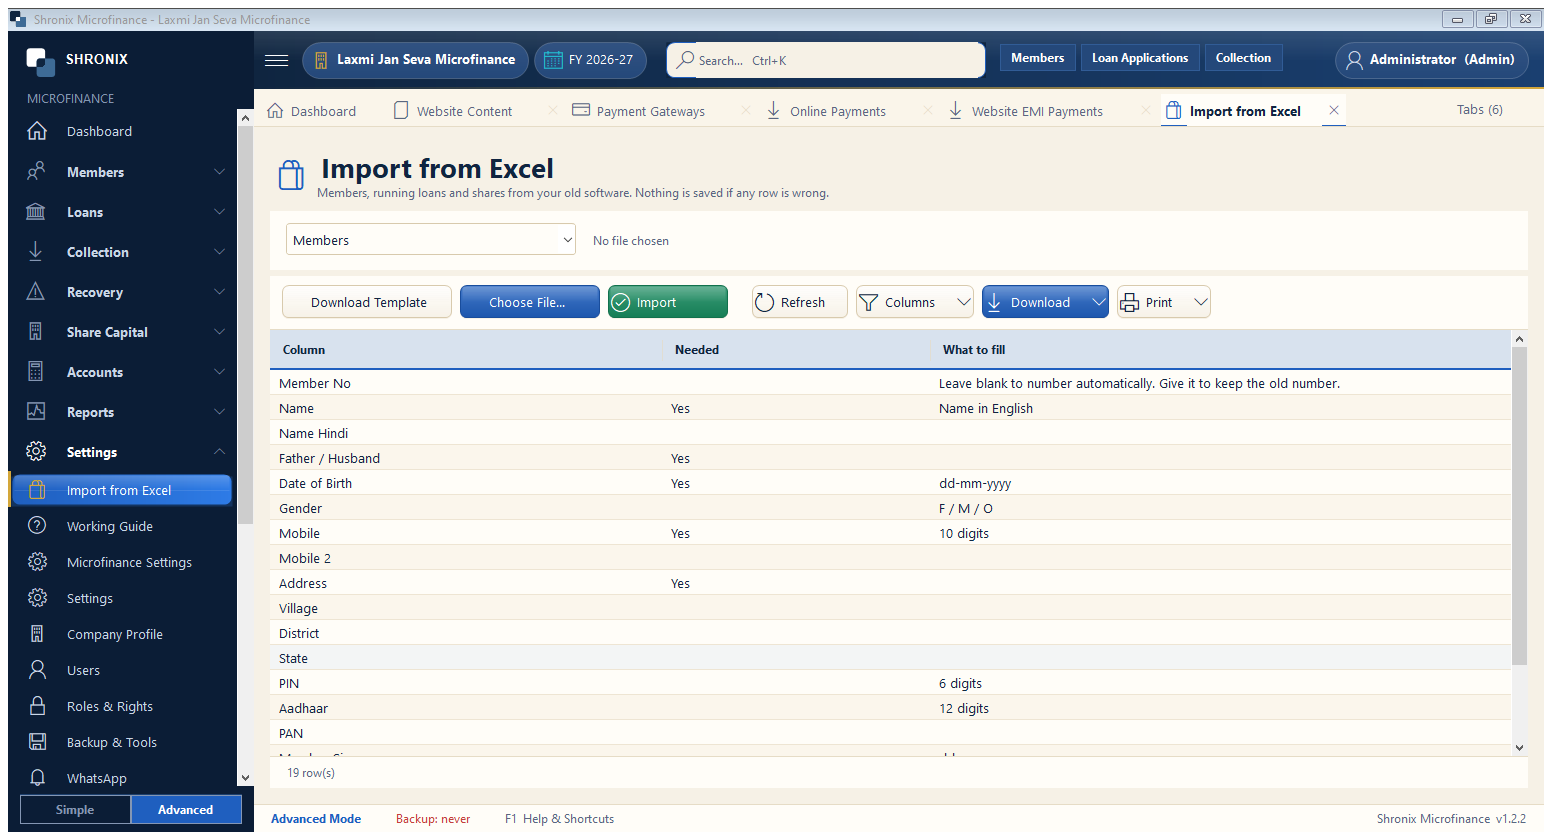Switch to the Payment Gateways tab
This screenshot has width=1552, height=840.
tap(639, 111)
